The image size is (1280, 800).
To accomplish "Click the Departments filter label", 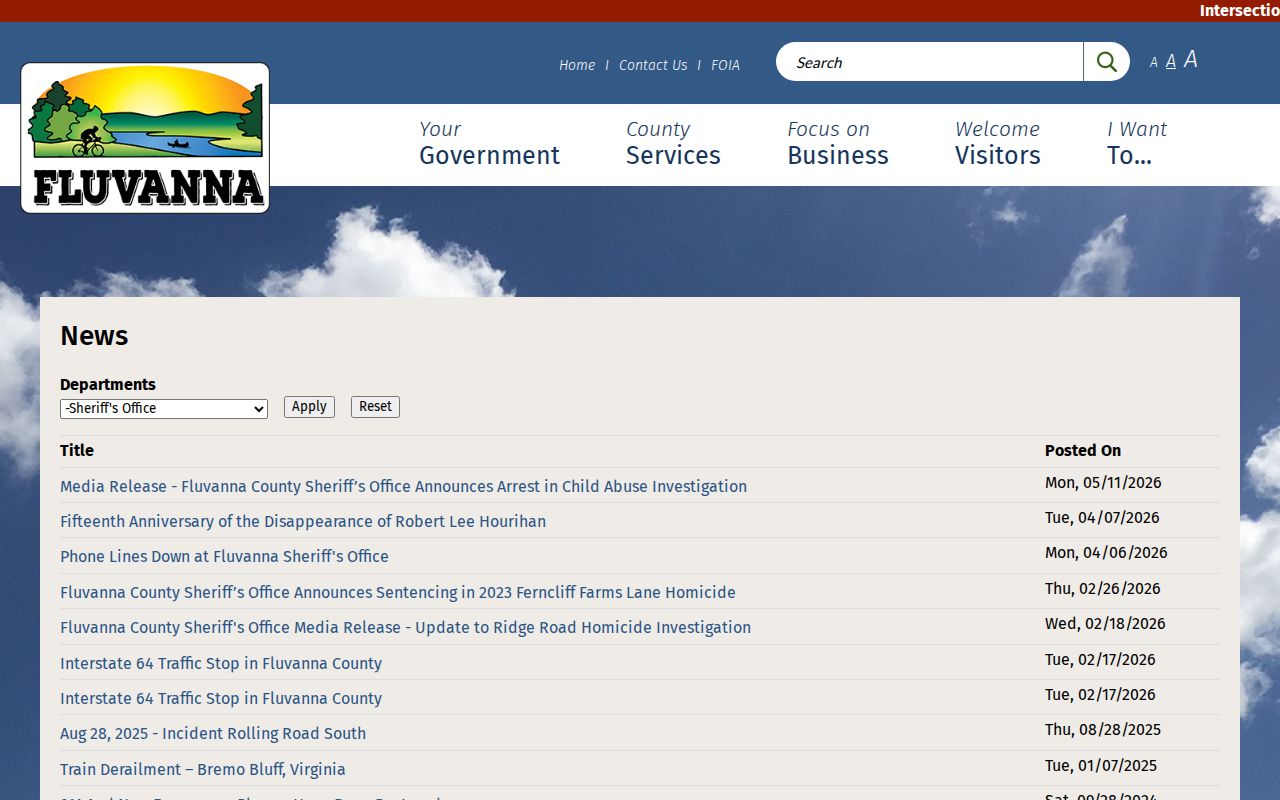I will pos(108,384).
